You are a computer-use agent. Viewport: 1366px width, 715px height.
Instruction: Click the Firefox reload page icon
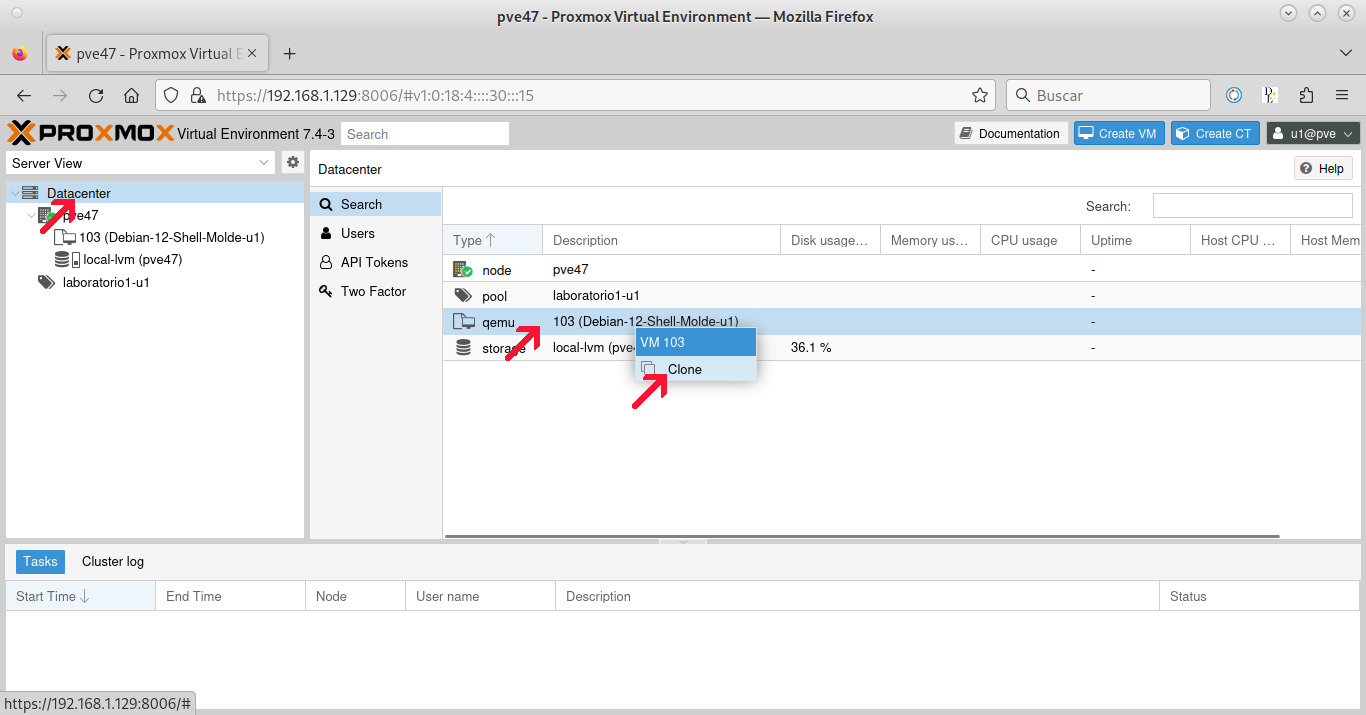click(96, 96)
